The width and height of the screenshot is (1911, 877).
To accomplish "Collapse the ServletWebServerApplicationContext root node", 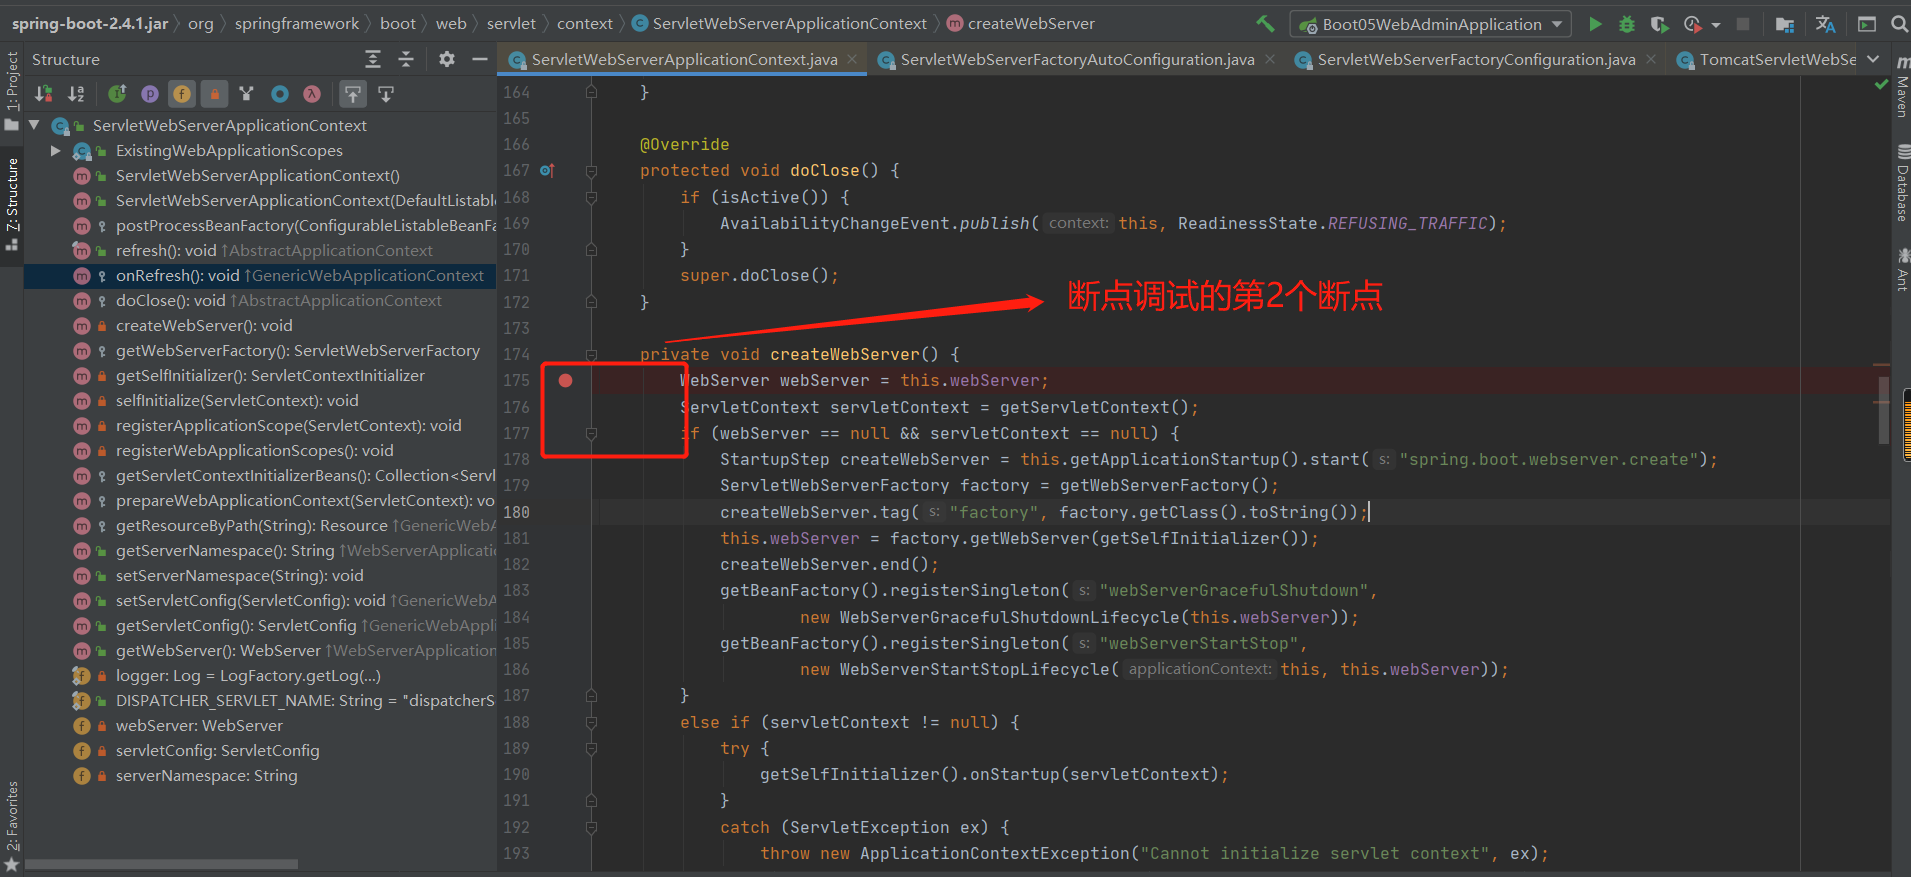I will coord(35,125).
